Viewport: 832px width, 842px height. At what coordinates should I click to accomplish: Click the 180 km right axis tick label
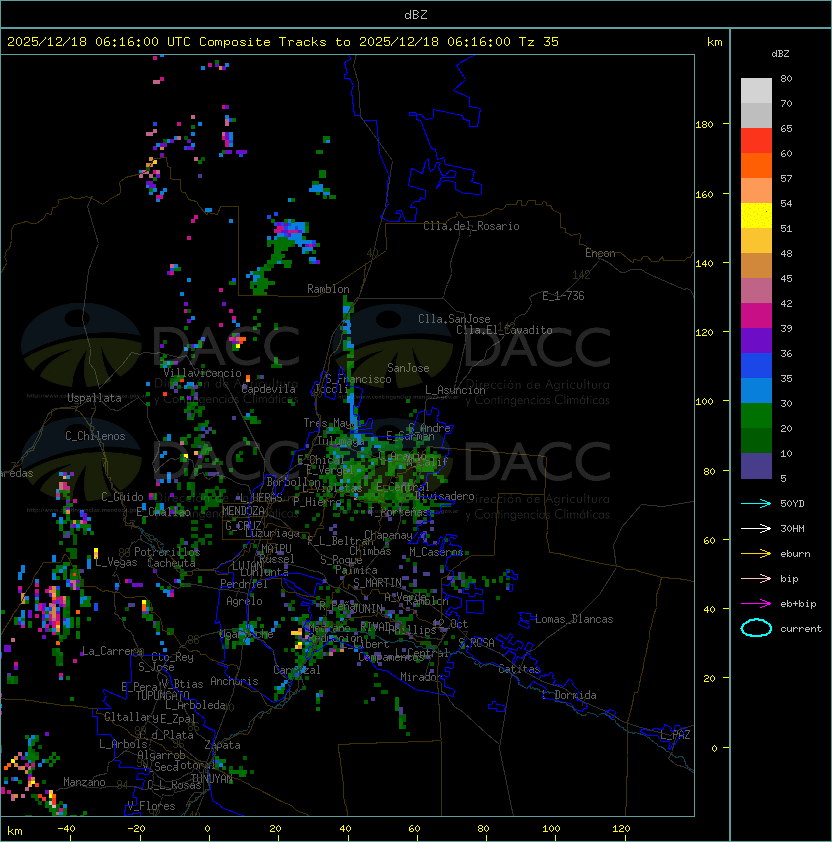[x=704, y=125]
